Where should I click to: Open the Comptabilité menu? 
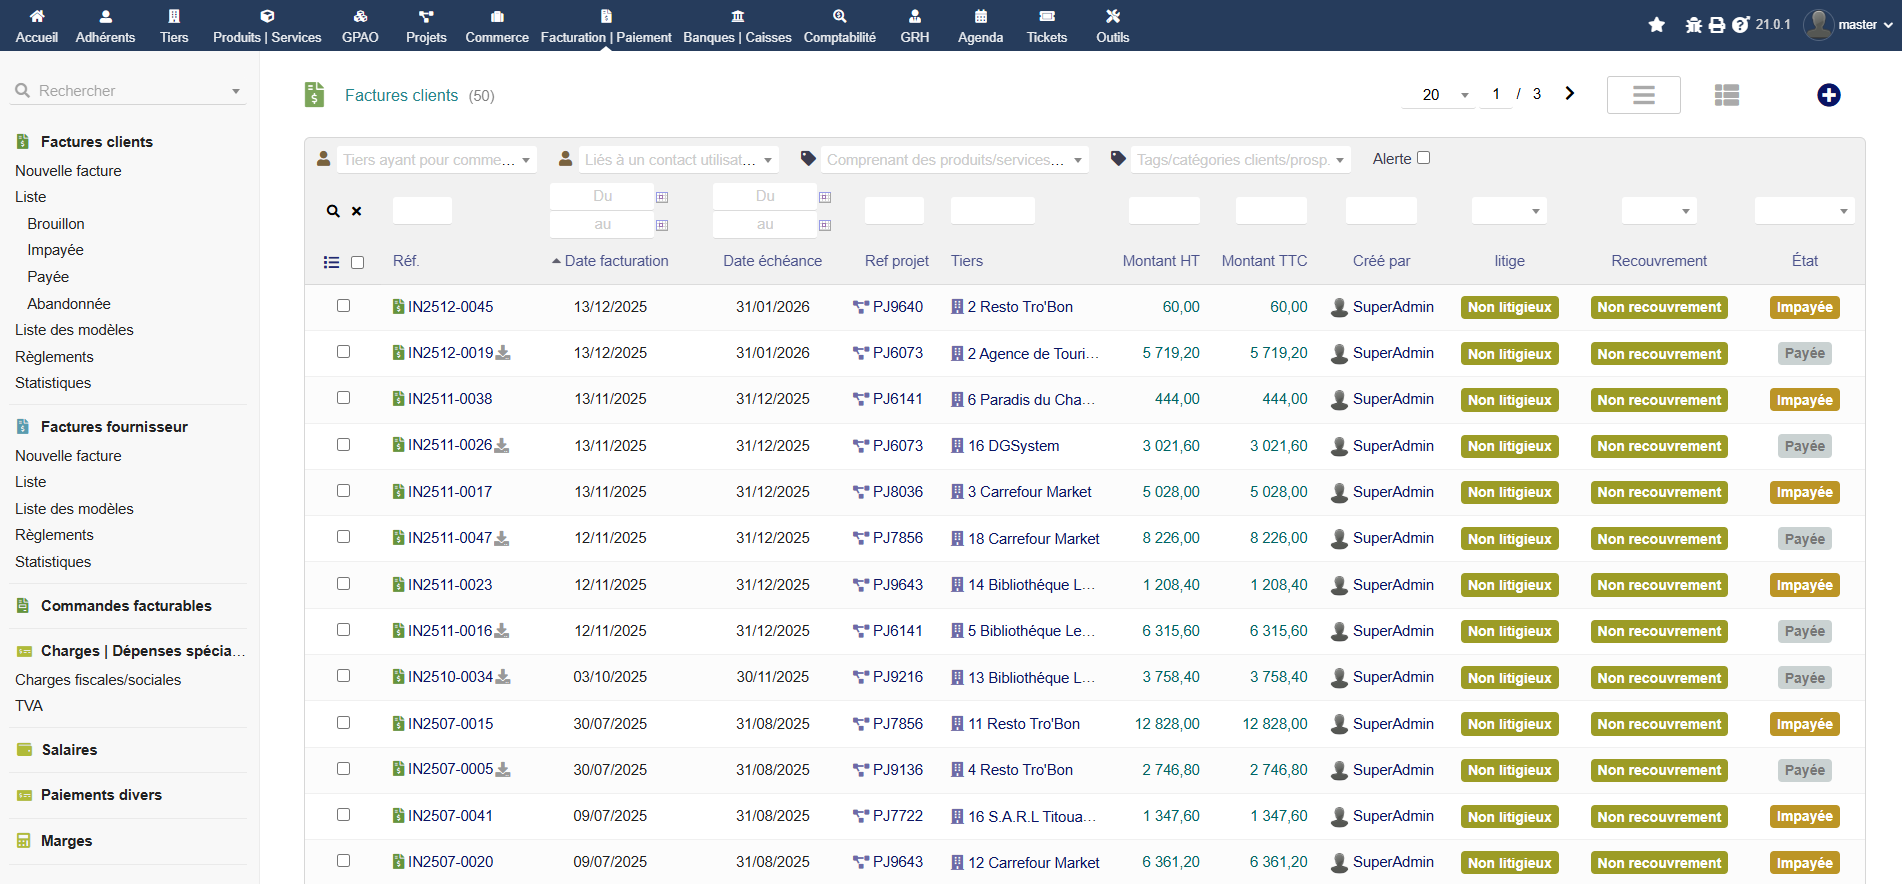click(x=839, y=26)
